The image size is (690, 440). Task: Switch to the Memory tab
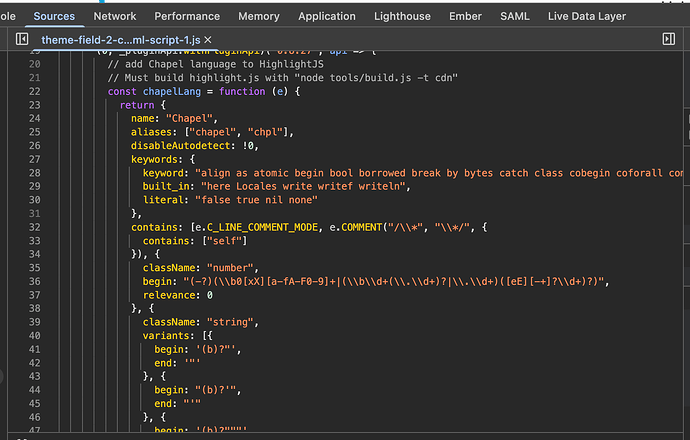pyautogui.click(x=259, y=16)
